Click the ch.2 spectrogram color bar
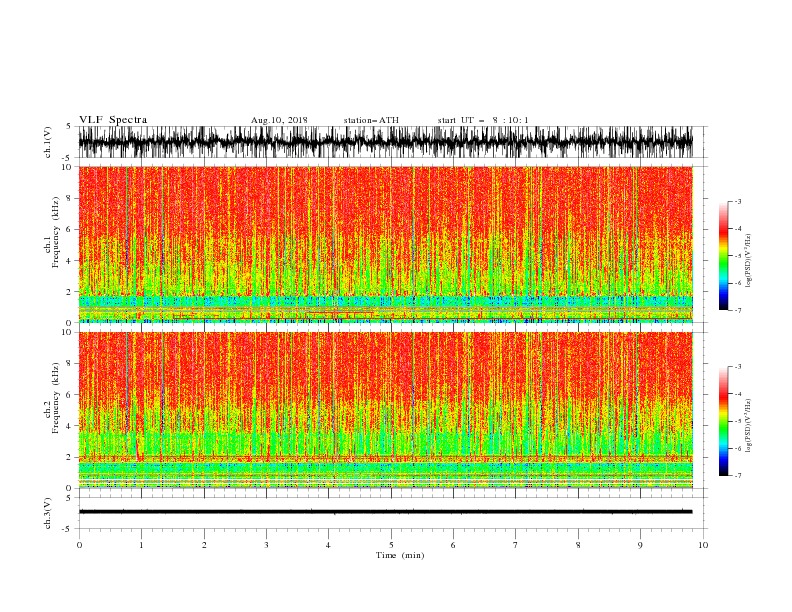The height and width of the screenshot is (612, 792). point(723,421)
